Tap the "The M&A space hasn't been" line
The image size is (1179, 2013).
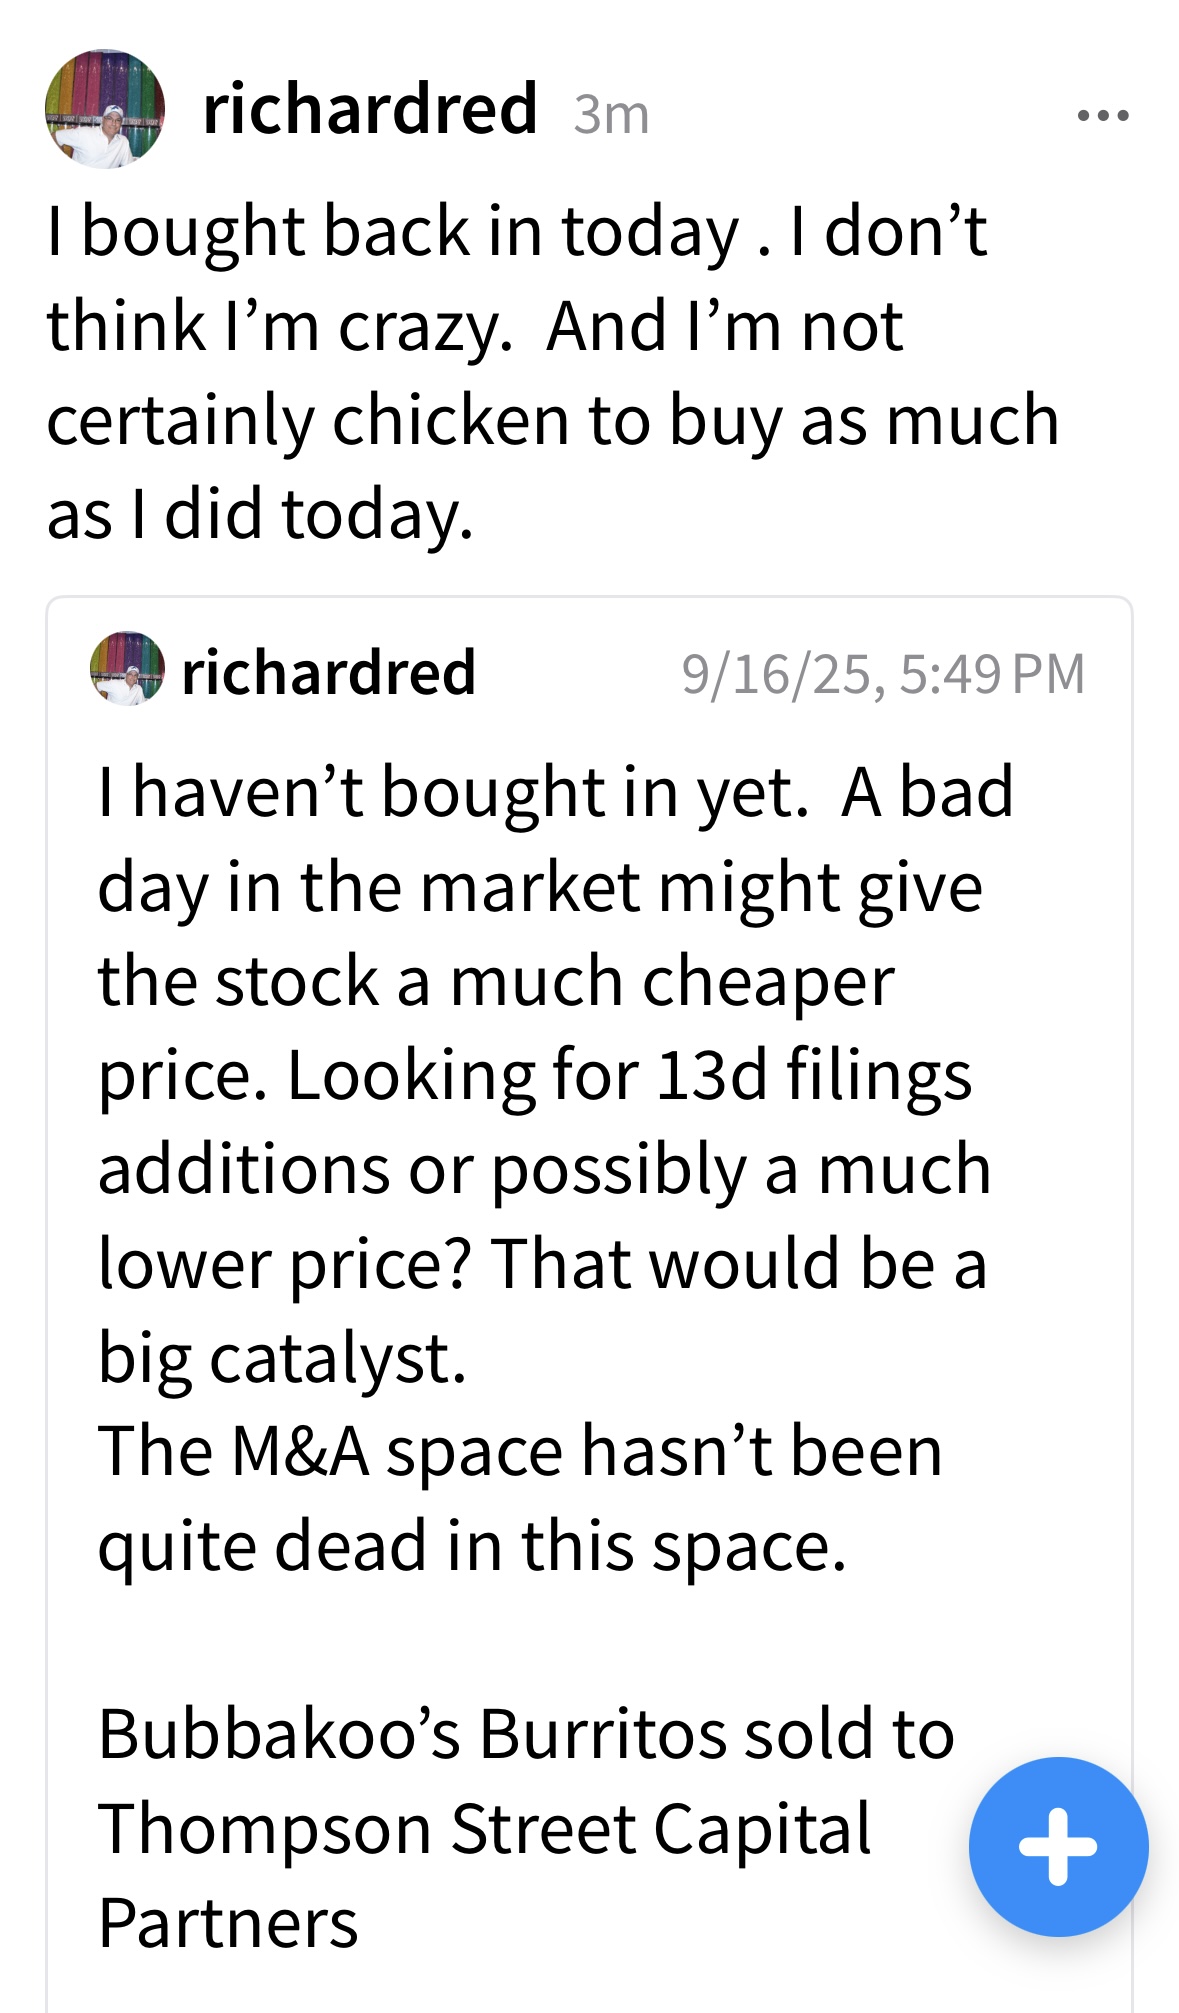[x=520, y=1451]
